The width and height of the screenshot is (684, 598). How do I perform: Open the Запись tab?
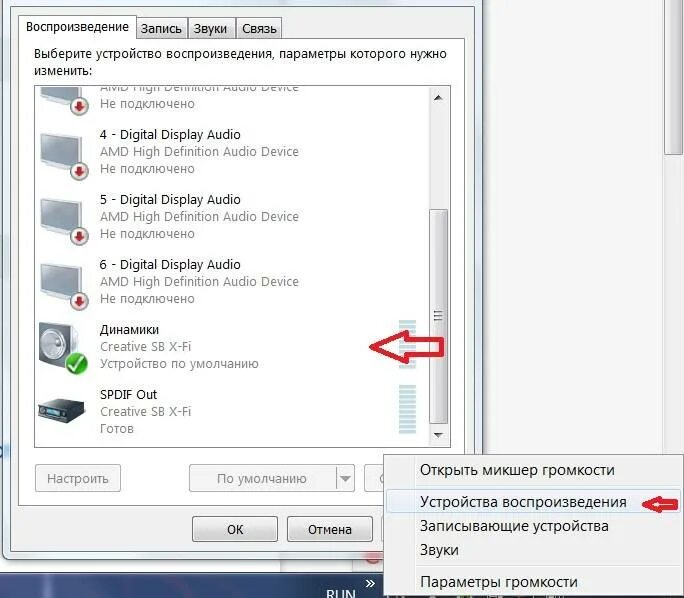[161, 29]
